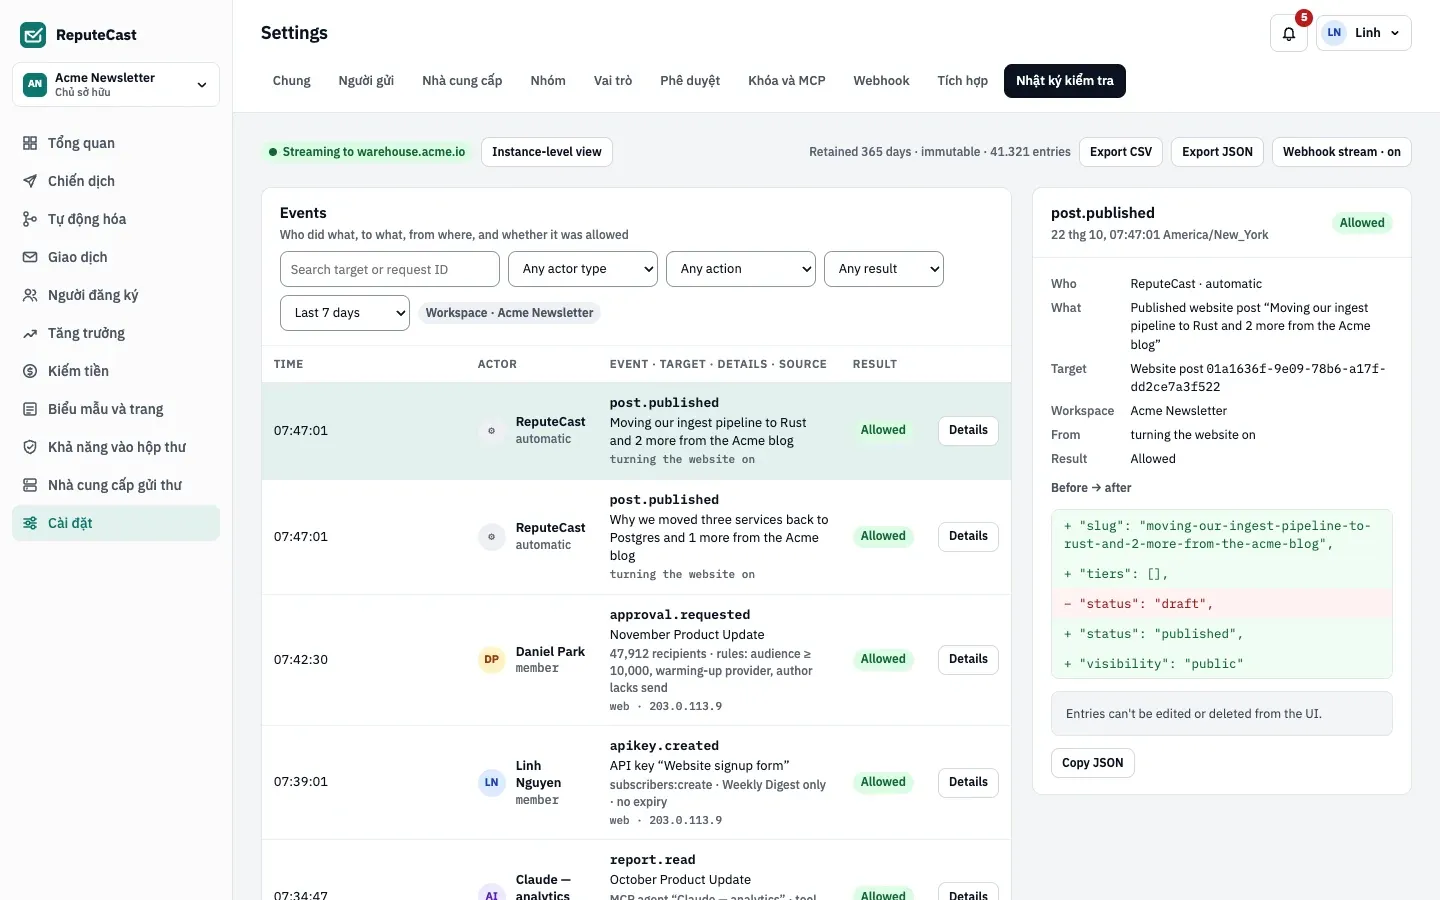Open the Linh user menu
The width and height of the screenshot is (1440, 900).
[1364, 33]
